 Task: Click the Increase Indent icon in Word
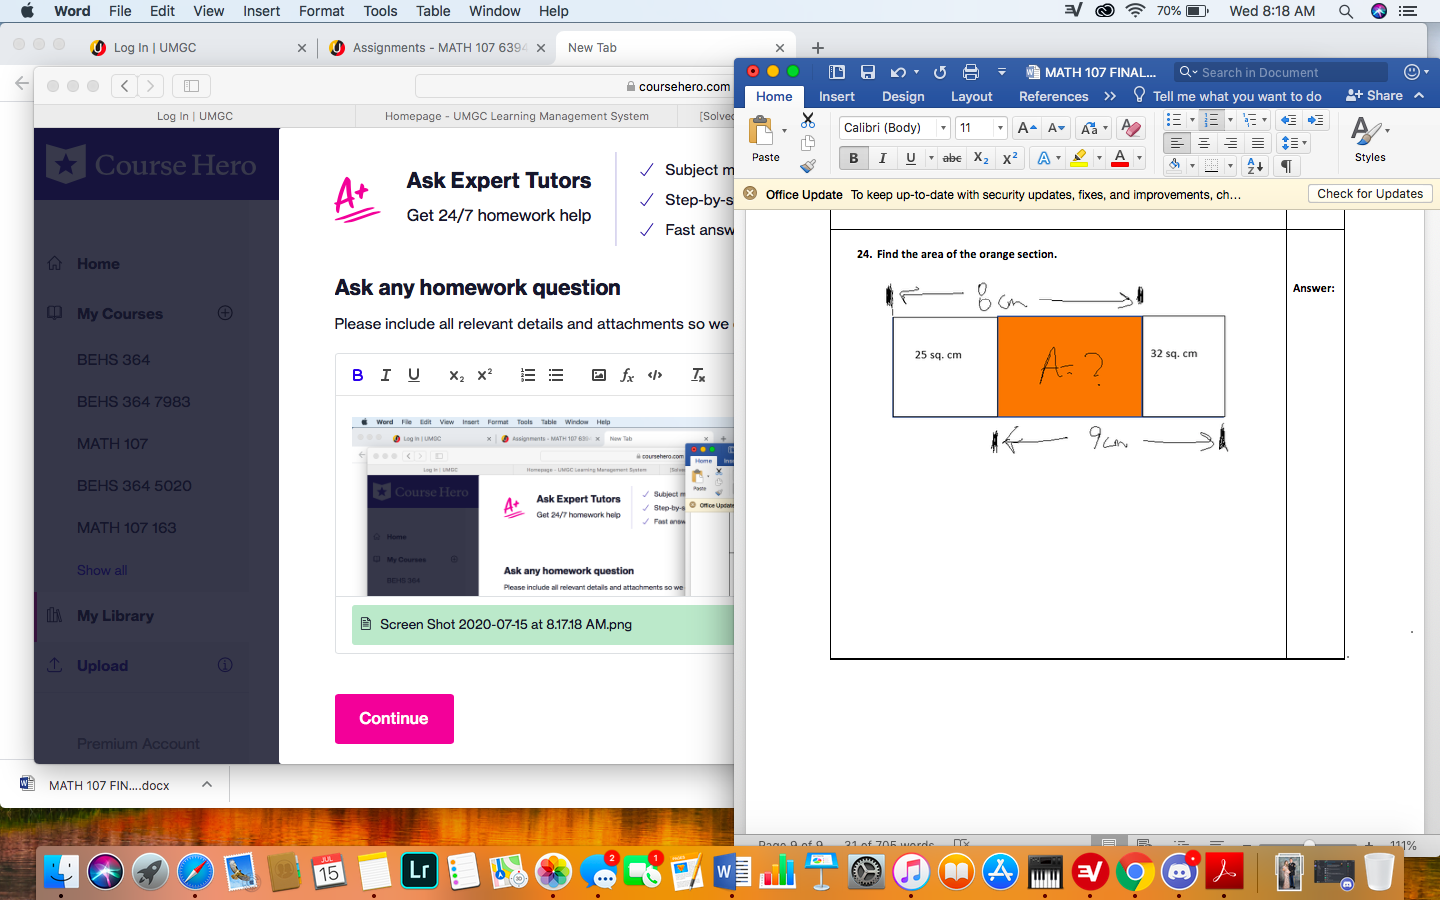tap(1315, 120)
